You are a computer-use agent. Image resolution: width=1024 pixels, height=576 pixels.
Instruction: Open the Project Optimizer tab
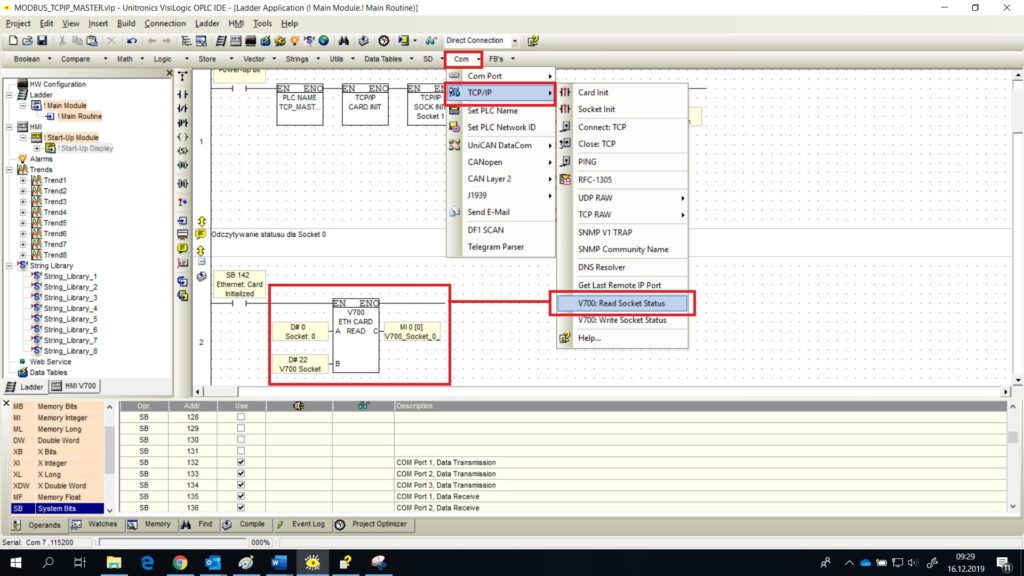(x=372, y=524)
